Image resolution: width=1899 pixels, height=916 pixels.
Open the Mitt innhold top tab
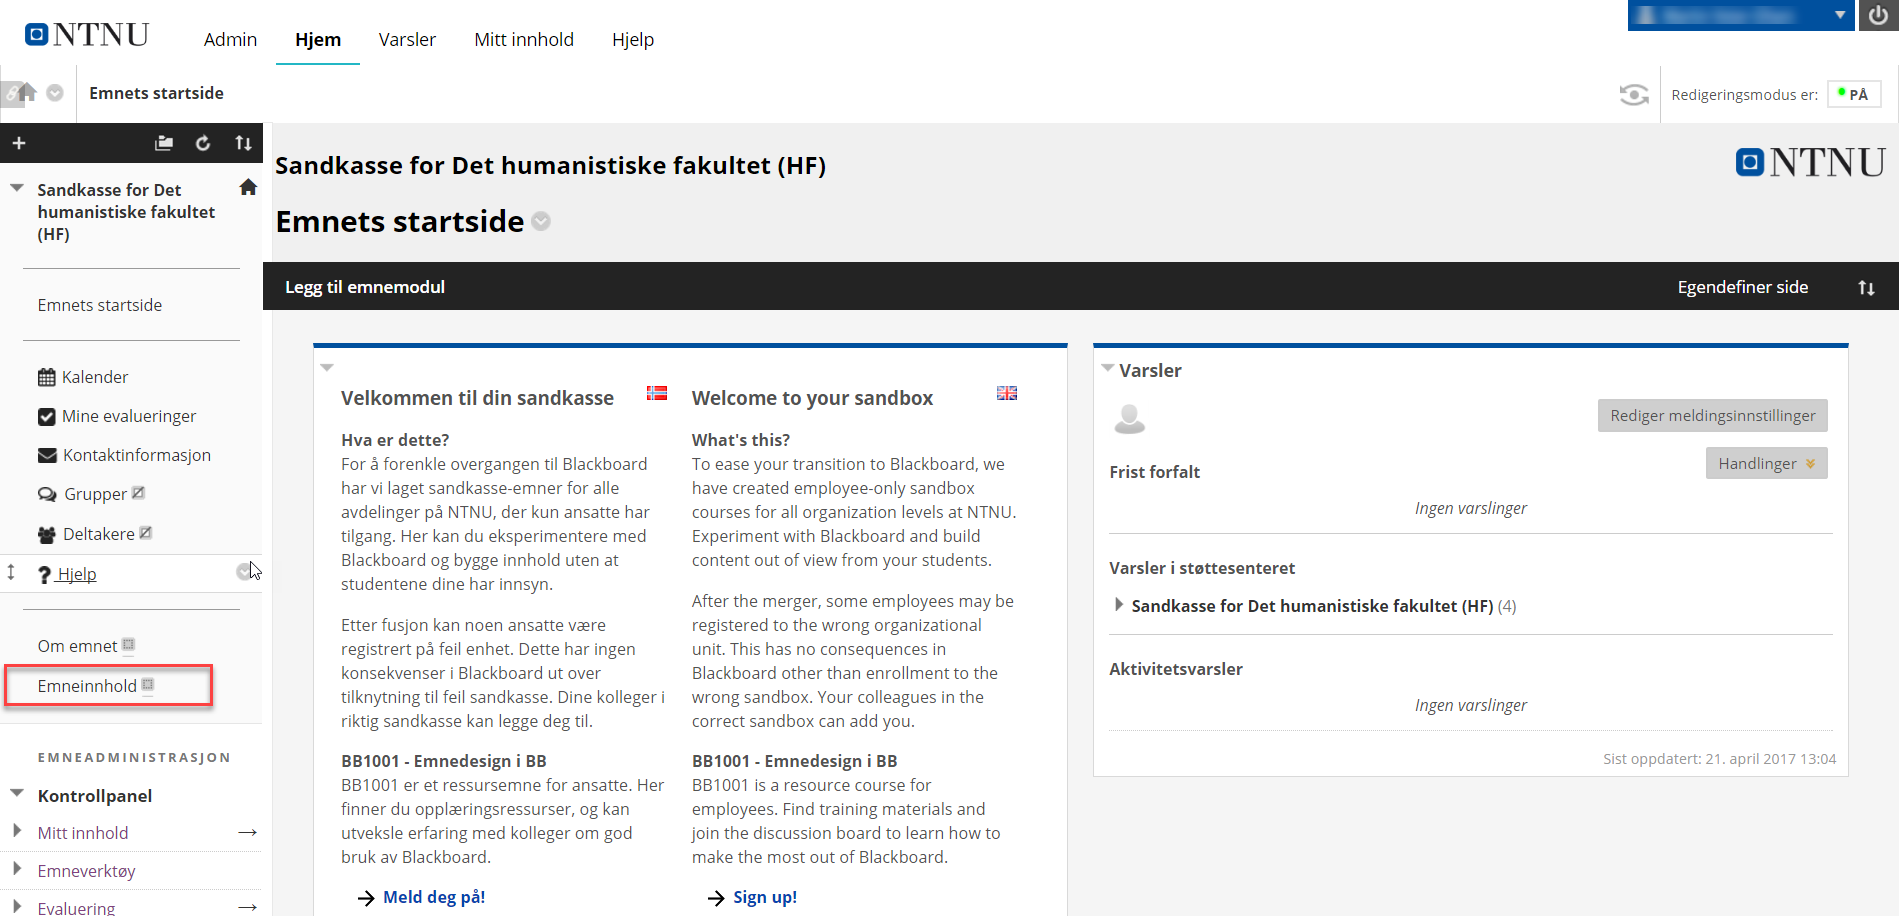click(x=524, y=39)
